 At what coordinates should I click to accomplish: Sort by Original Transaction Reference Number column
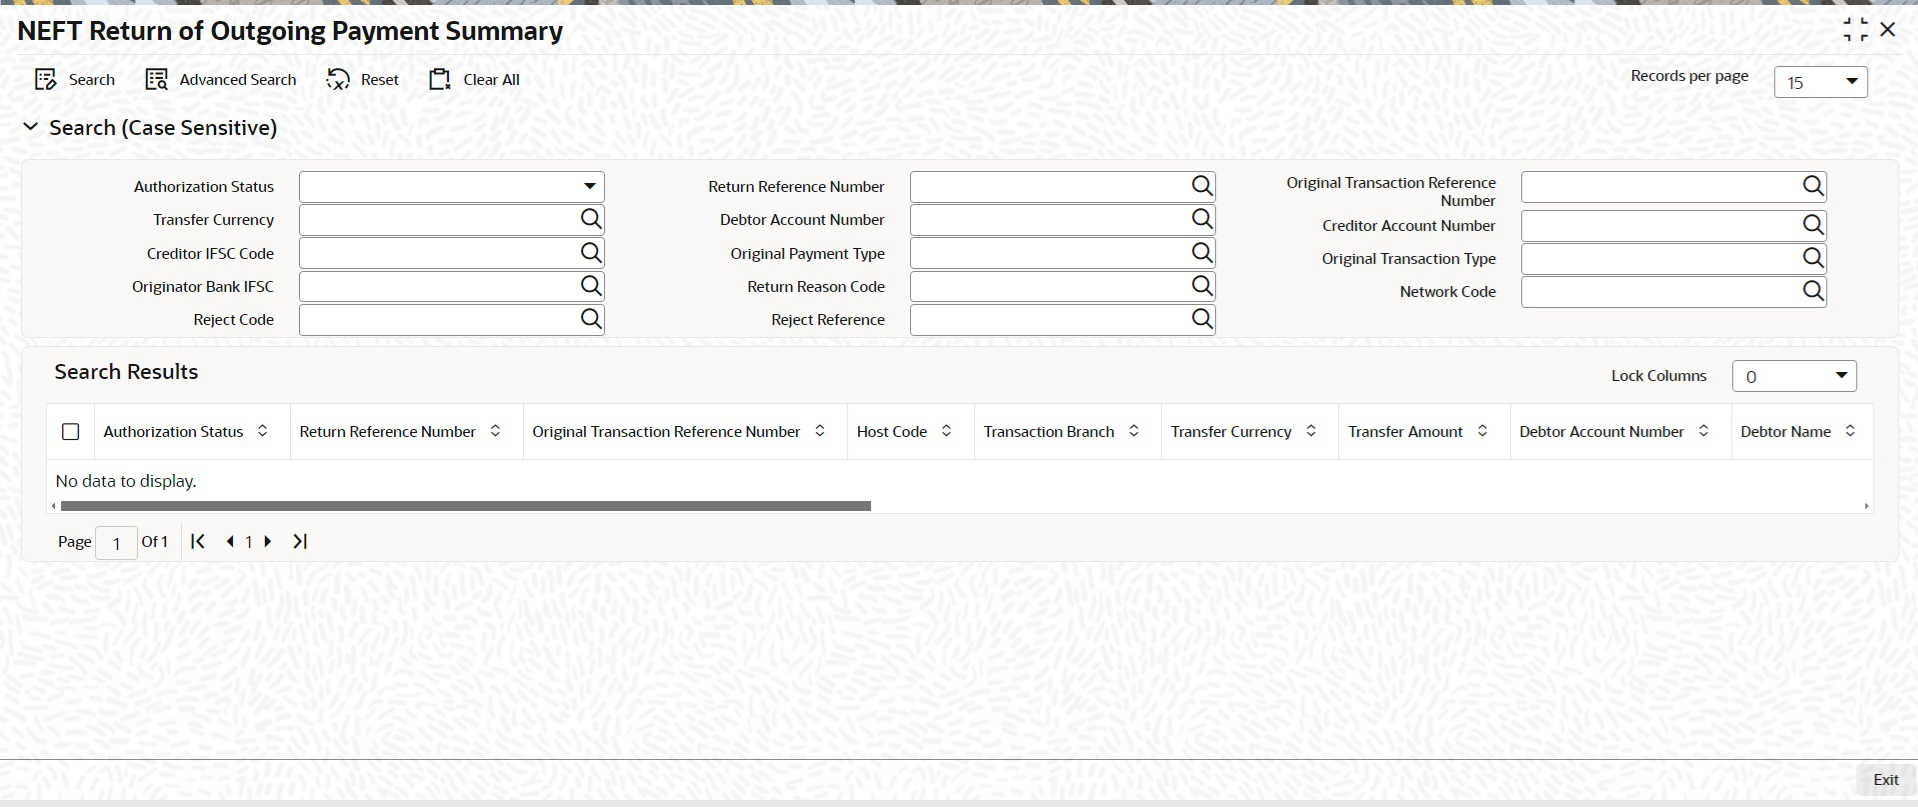tap(820, 431)
